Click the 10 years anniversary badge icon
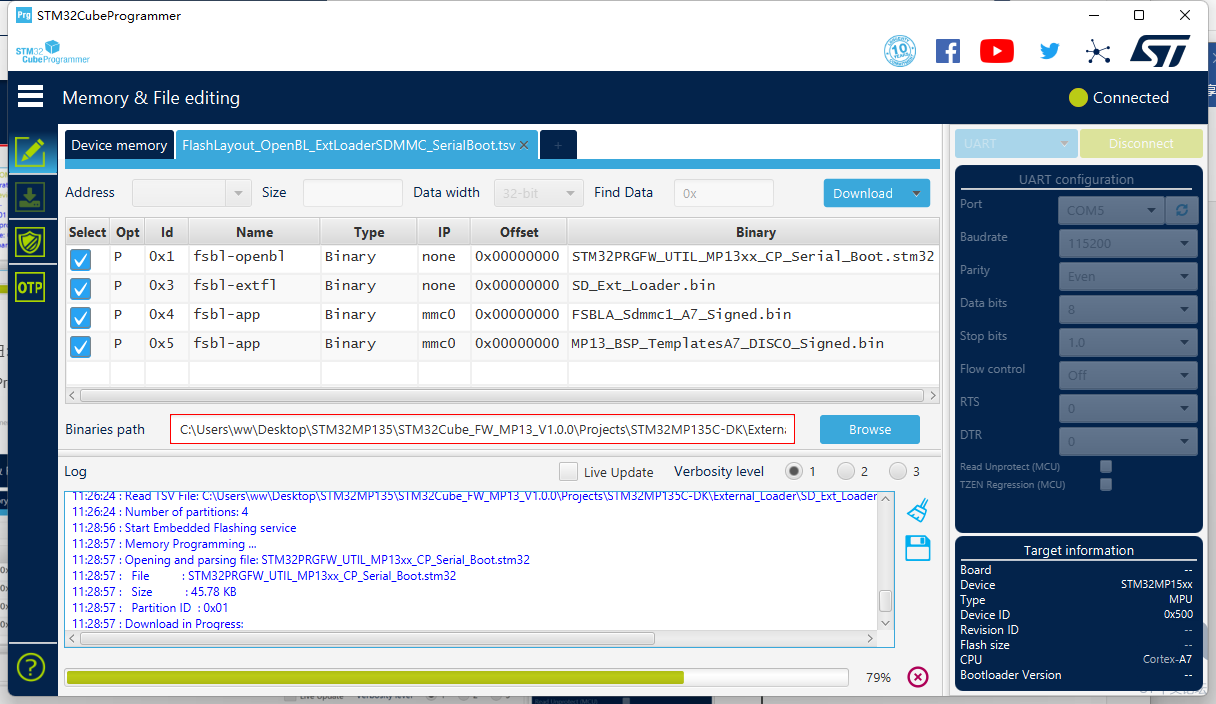Image resolution: width=1216 pixels, height=704 pixels. tap(900, 51)
